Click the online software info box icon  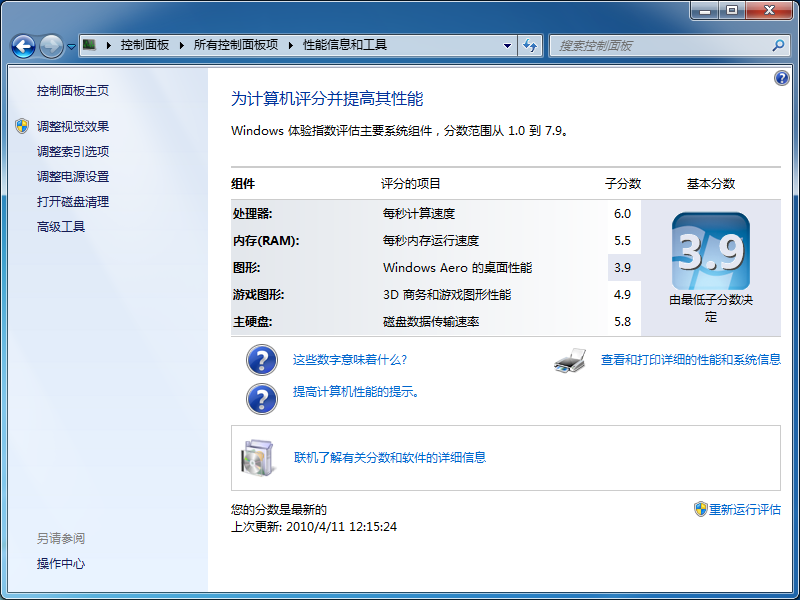coord(257,457)
